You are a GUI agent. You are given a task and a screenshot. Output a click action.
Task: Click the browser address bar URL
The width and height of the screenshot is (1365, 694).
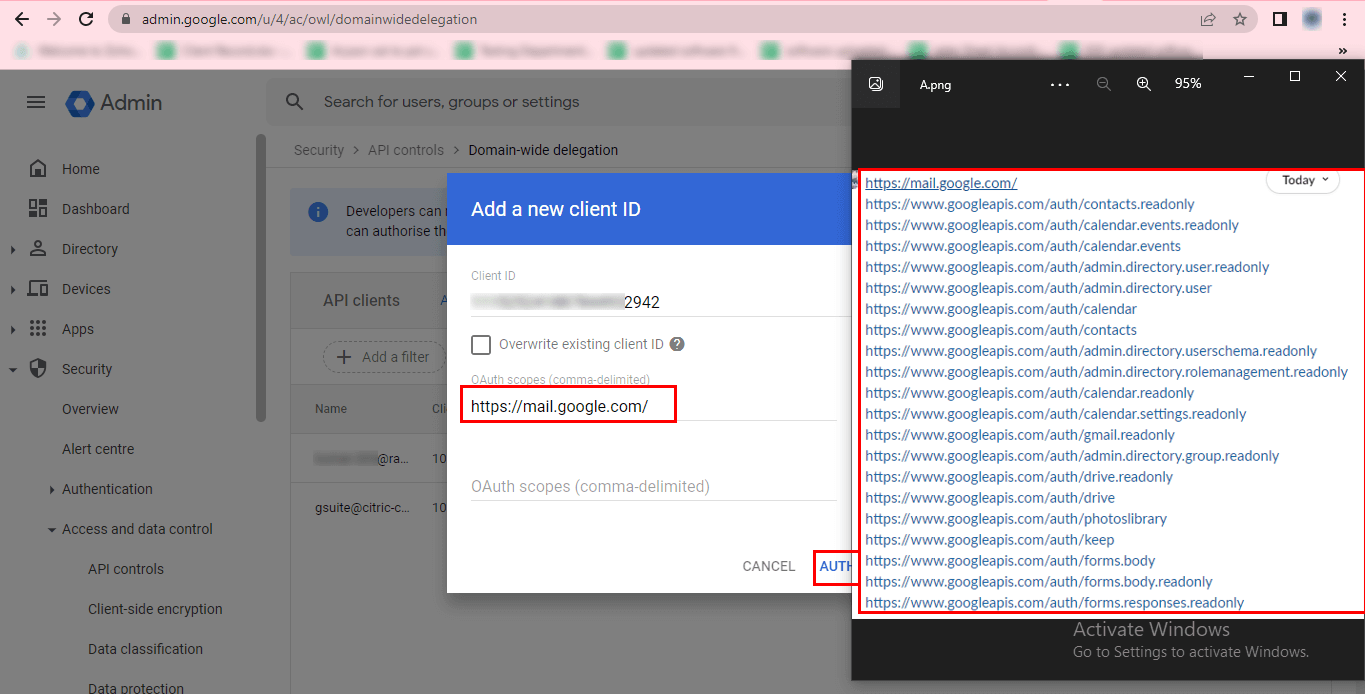tap(309, 19)
